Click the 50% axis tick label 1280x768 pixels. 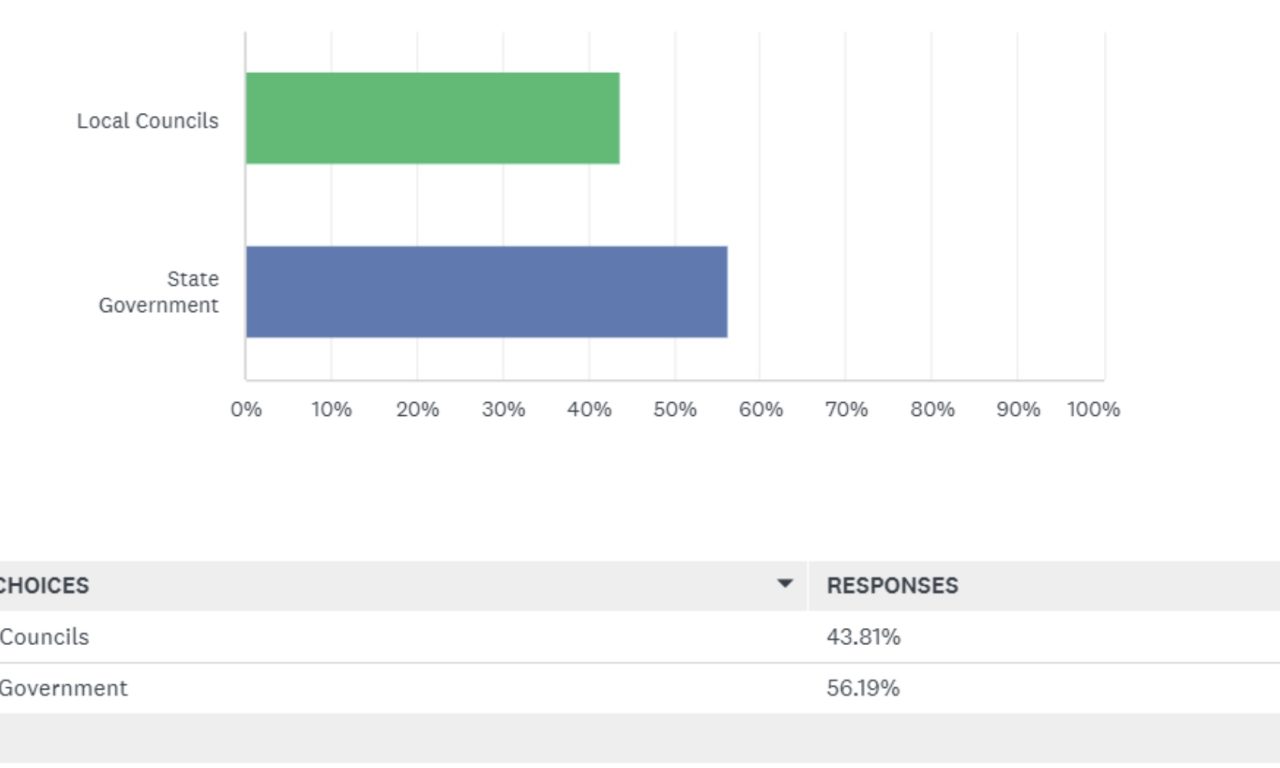click(x=675, y=409)
